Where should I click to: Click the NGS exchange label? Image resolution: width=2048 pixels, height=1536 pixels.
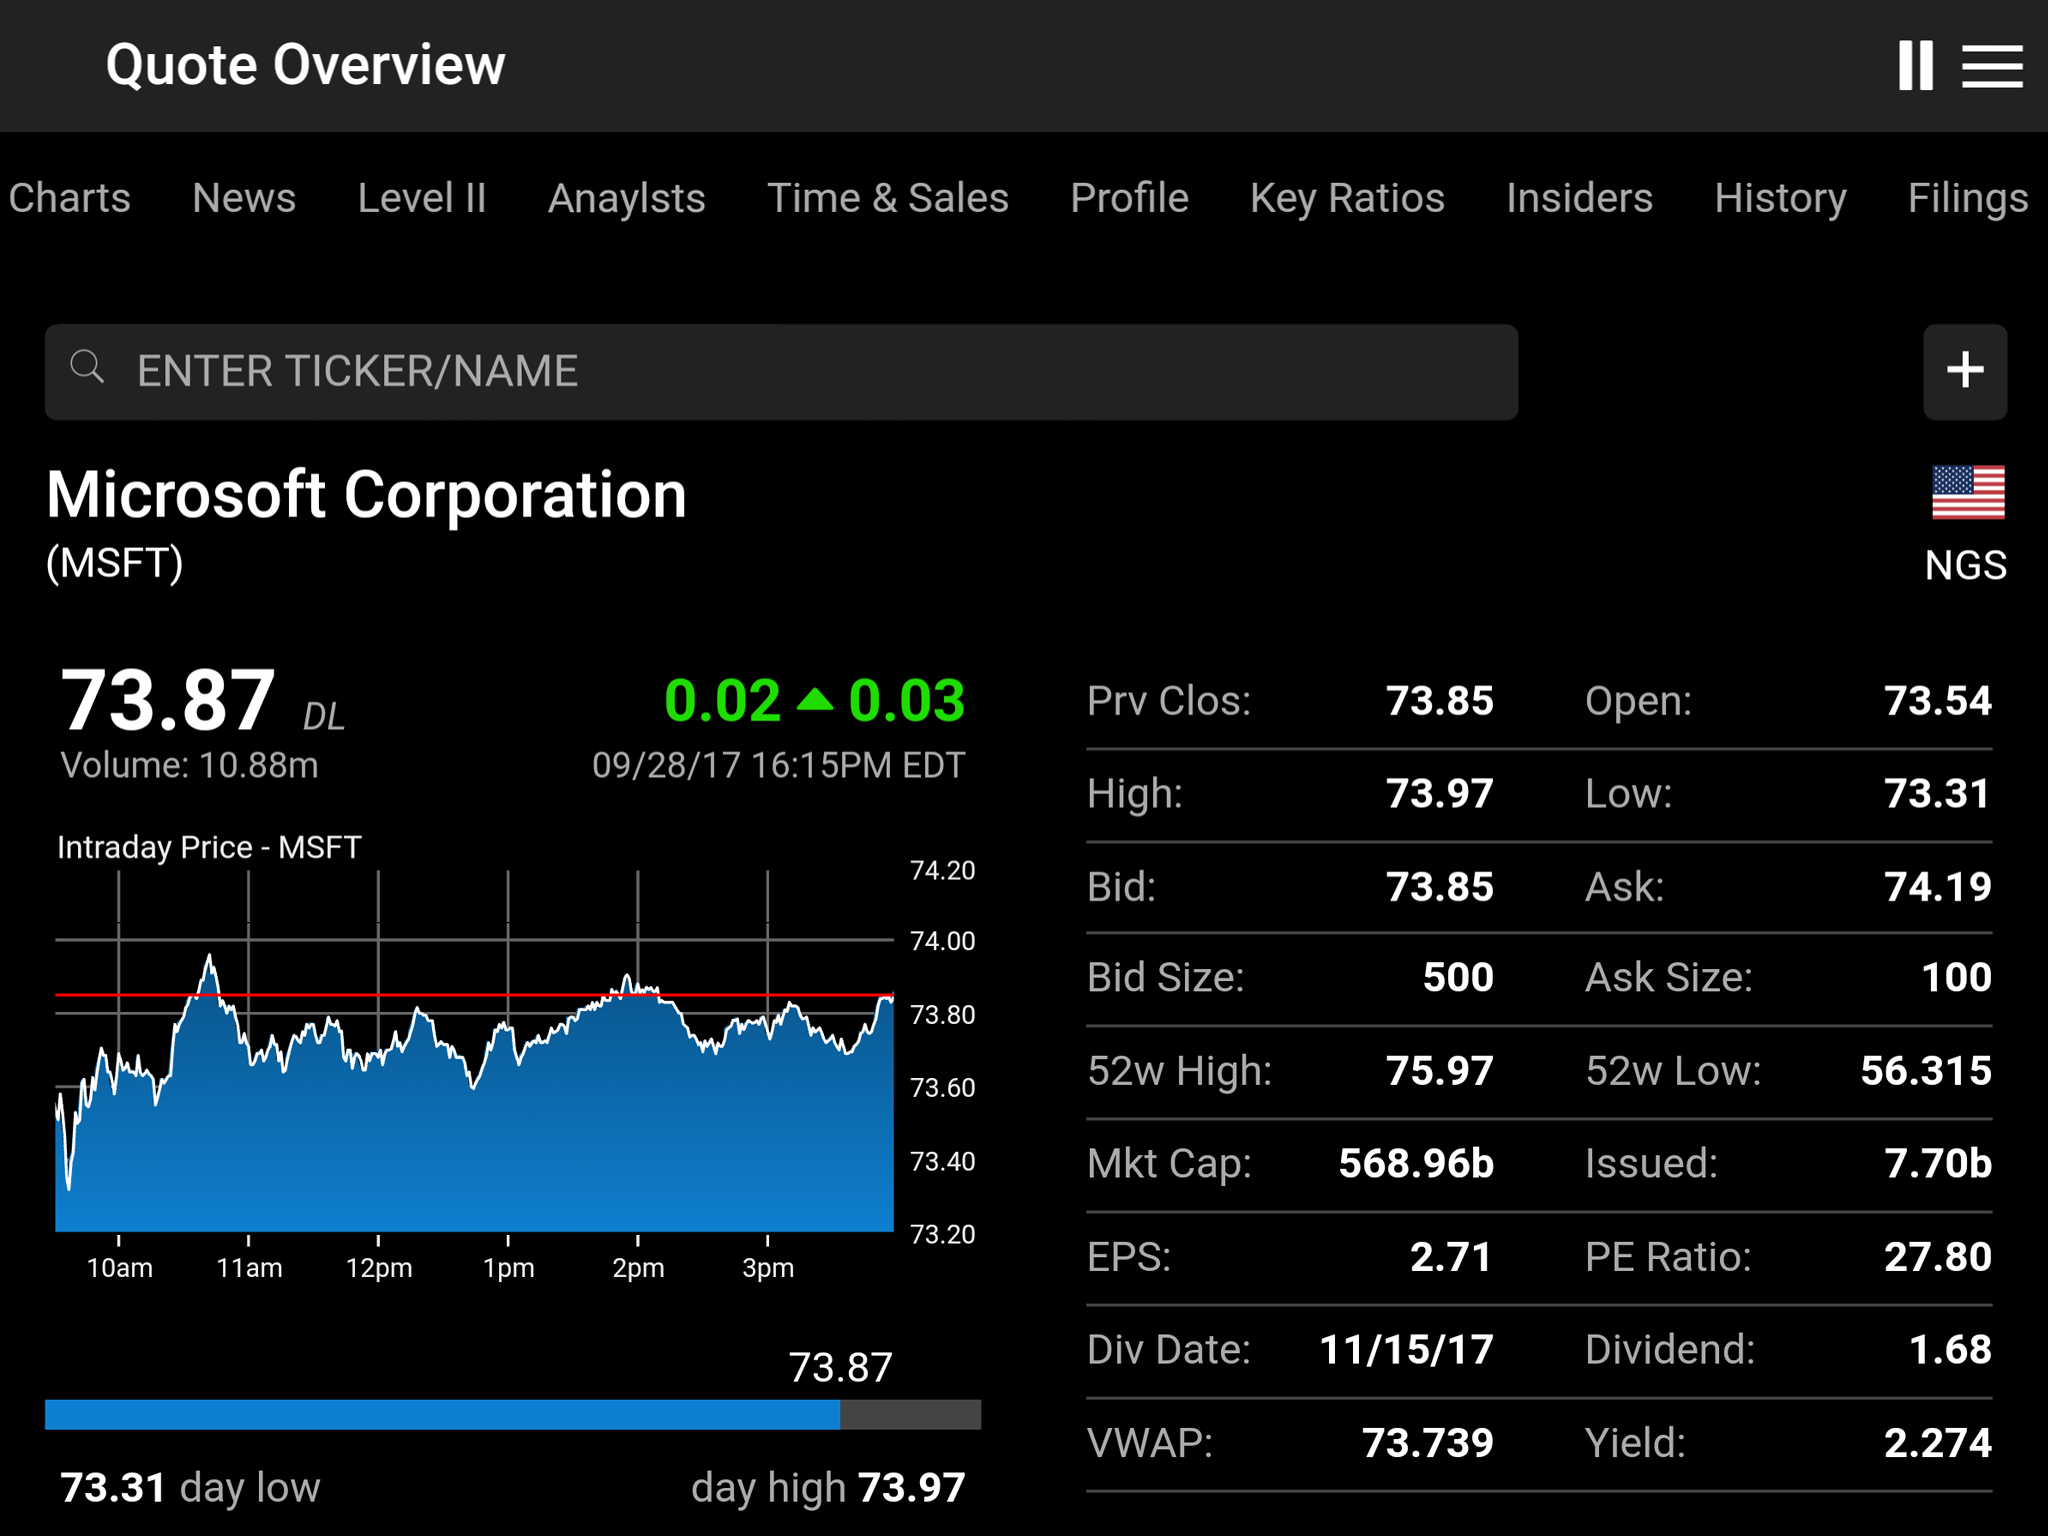1965,566
